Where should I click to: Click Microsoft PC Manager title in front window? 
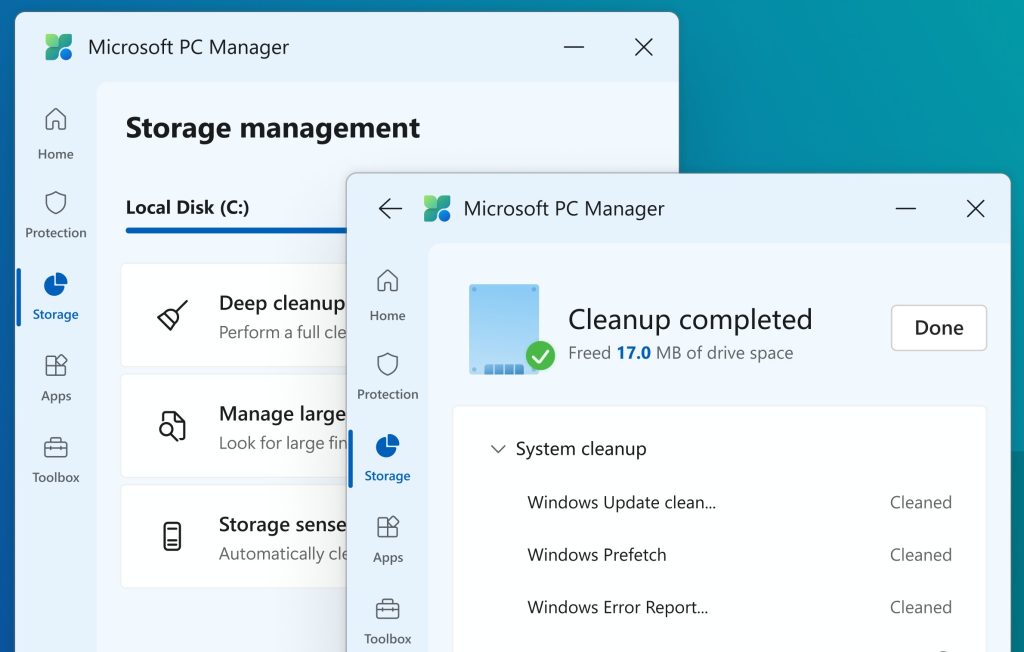click(x=564, y=208)
